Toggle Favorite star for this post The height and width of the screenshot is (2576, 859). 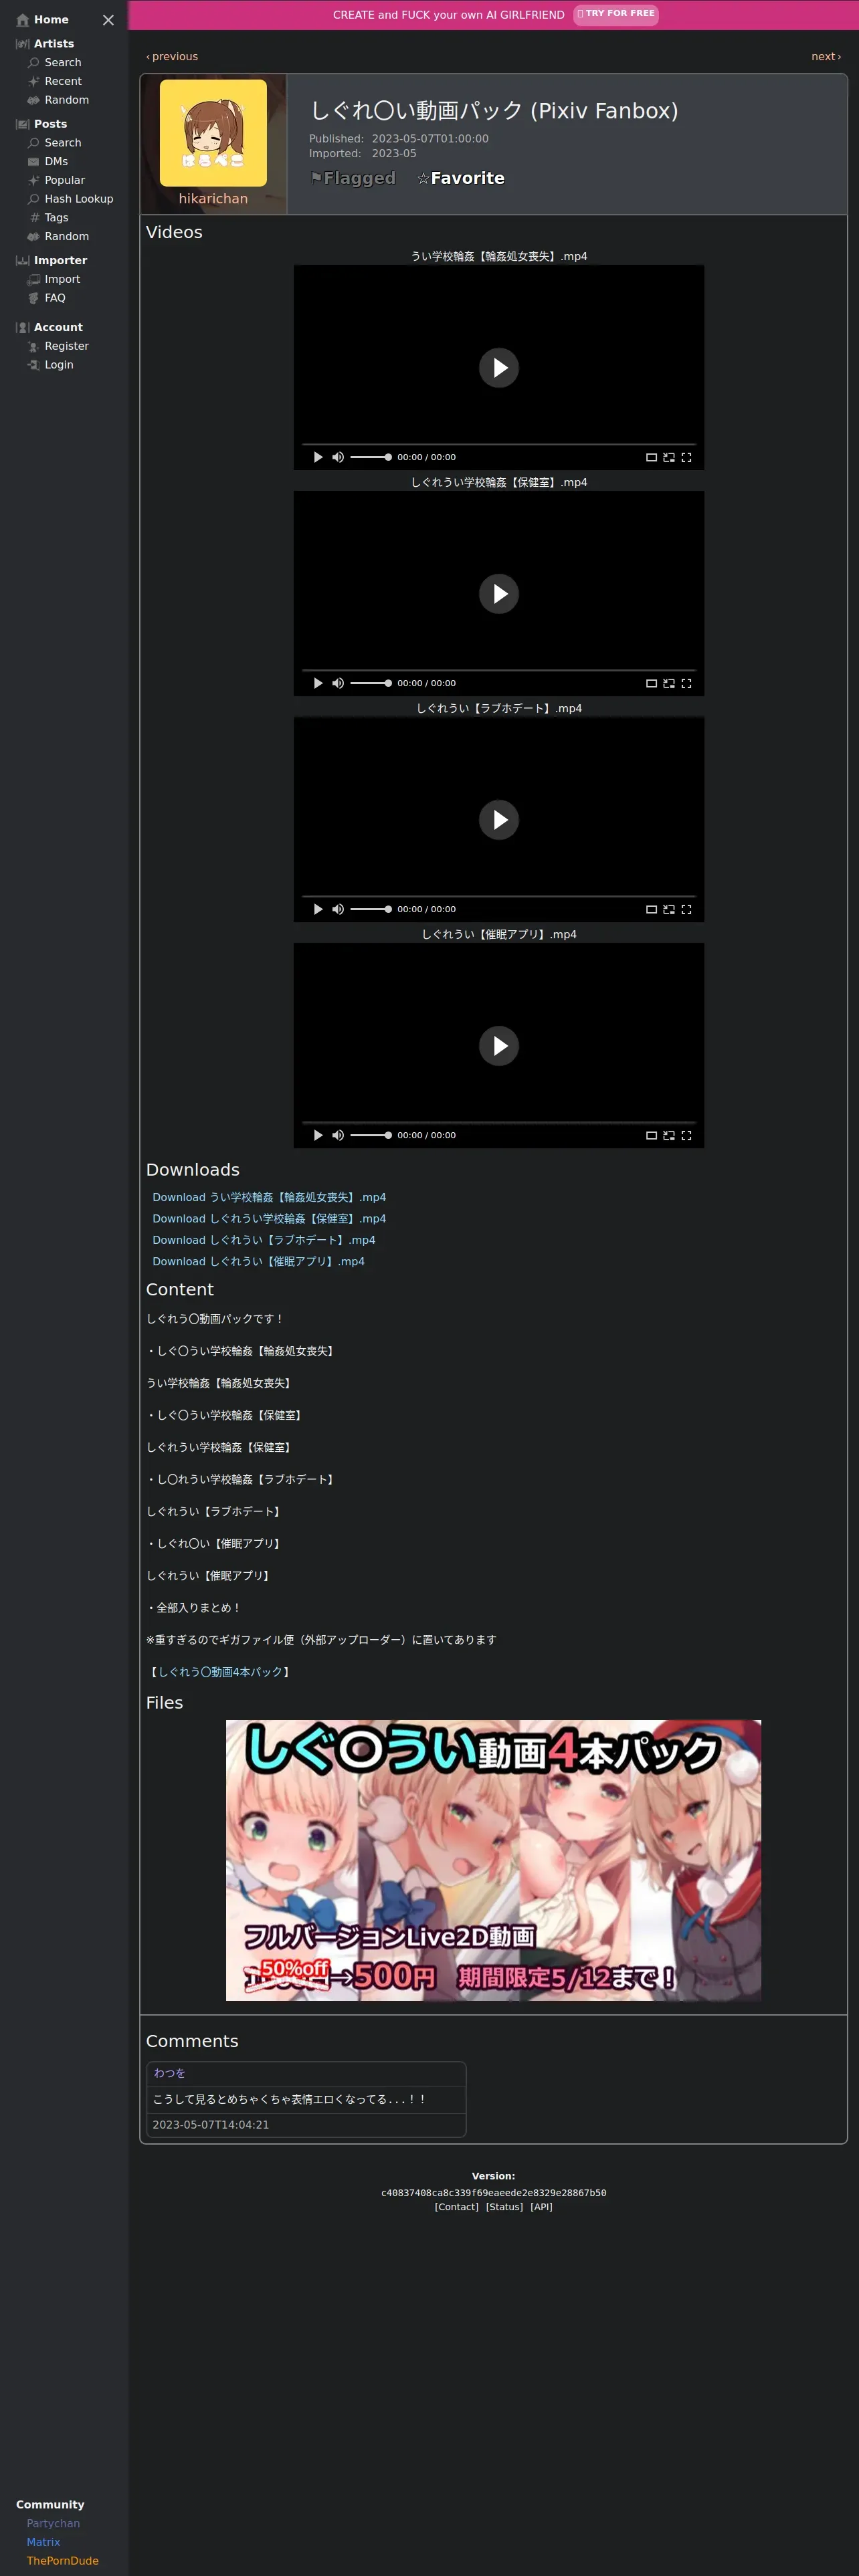point(460,178)
